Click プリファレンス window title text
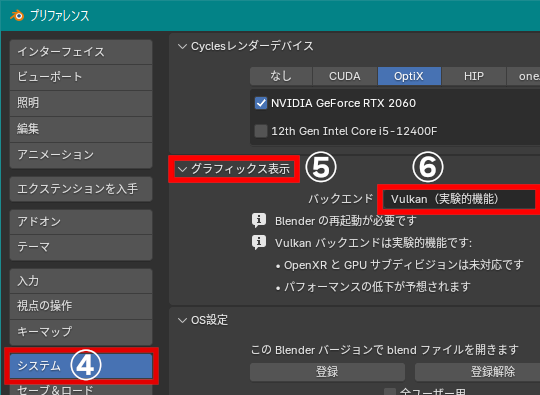Viewport: 540px width, 395px height. point(60,16)
